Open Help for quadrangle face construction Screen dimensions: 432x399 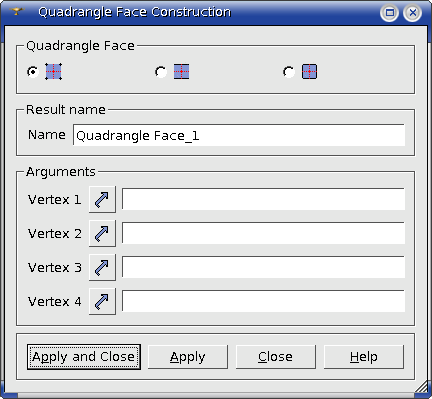(364, 357)
